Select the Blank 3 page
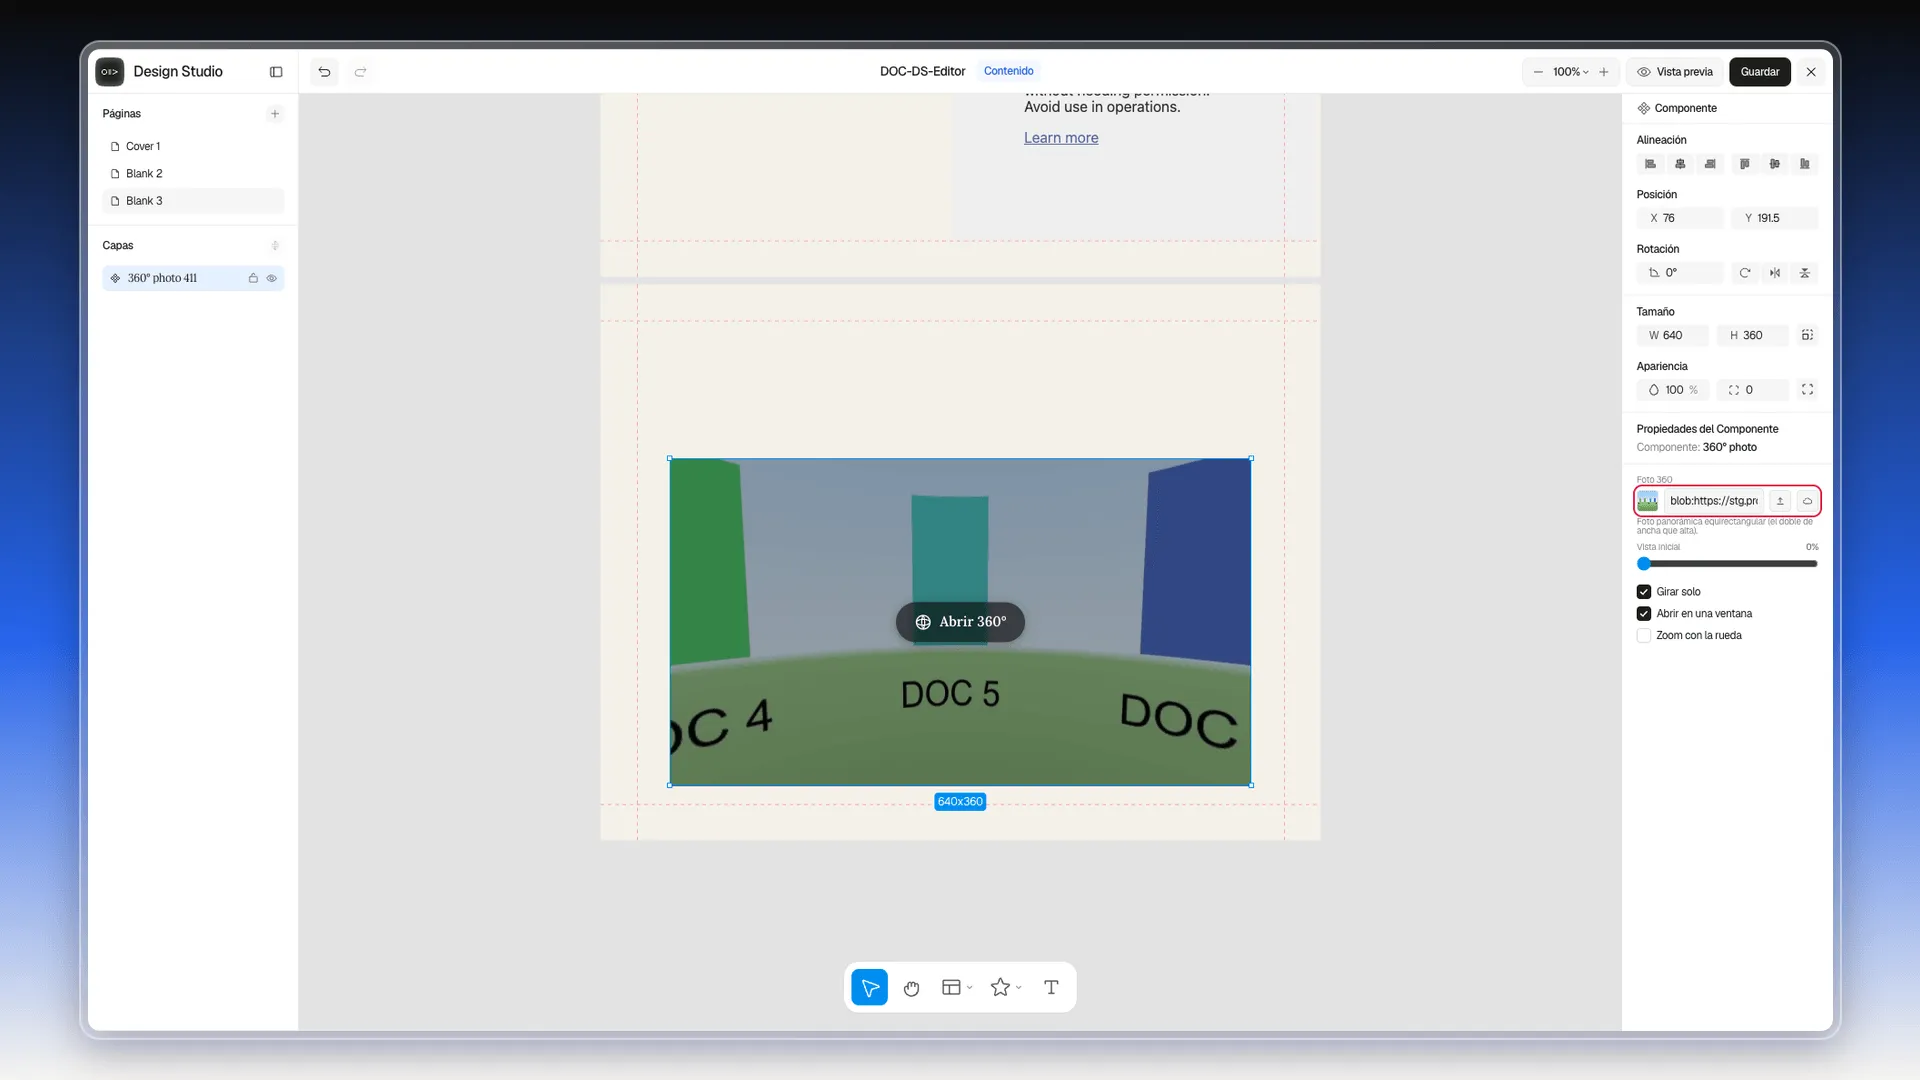The image size is (1920, 1080). click(193, 201)
